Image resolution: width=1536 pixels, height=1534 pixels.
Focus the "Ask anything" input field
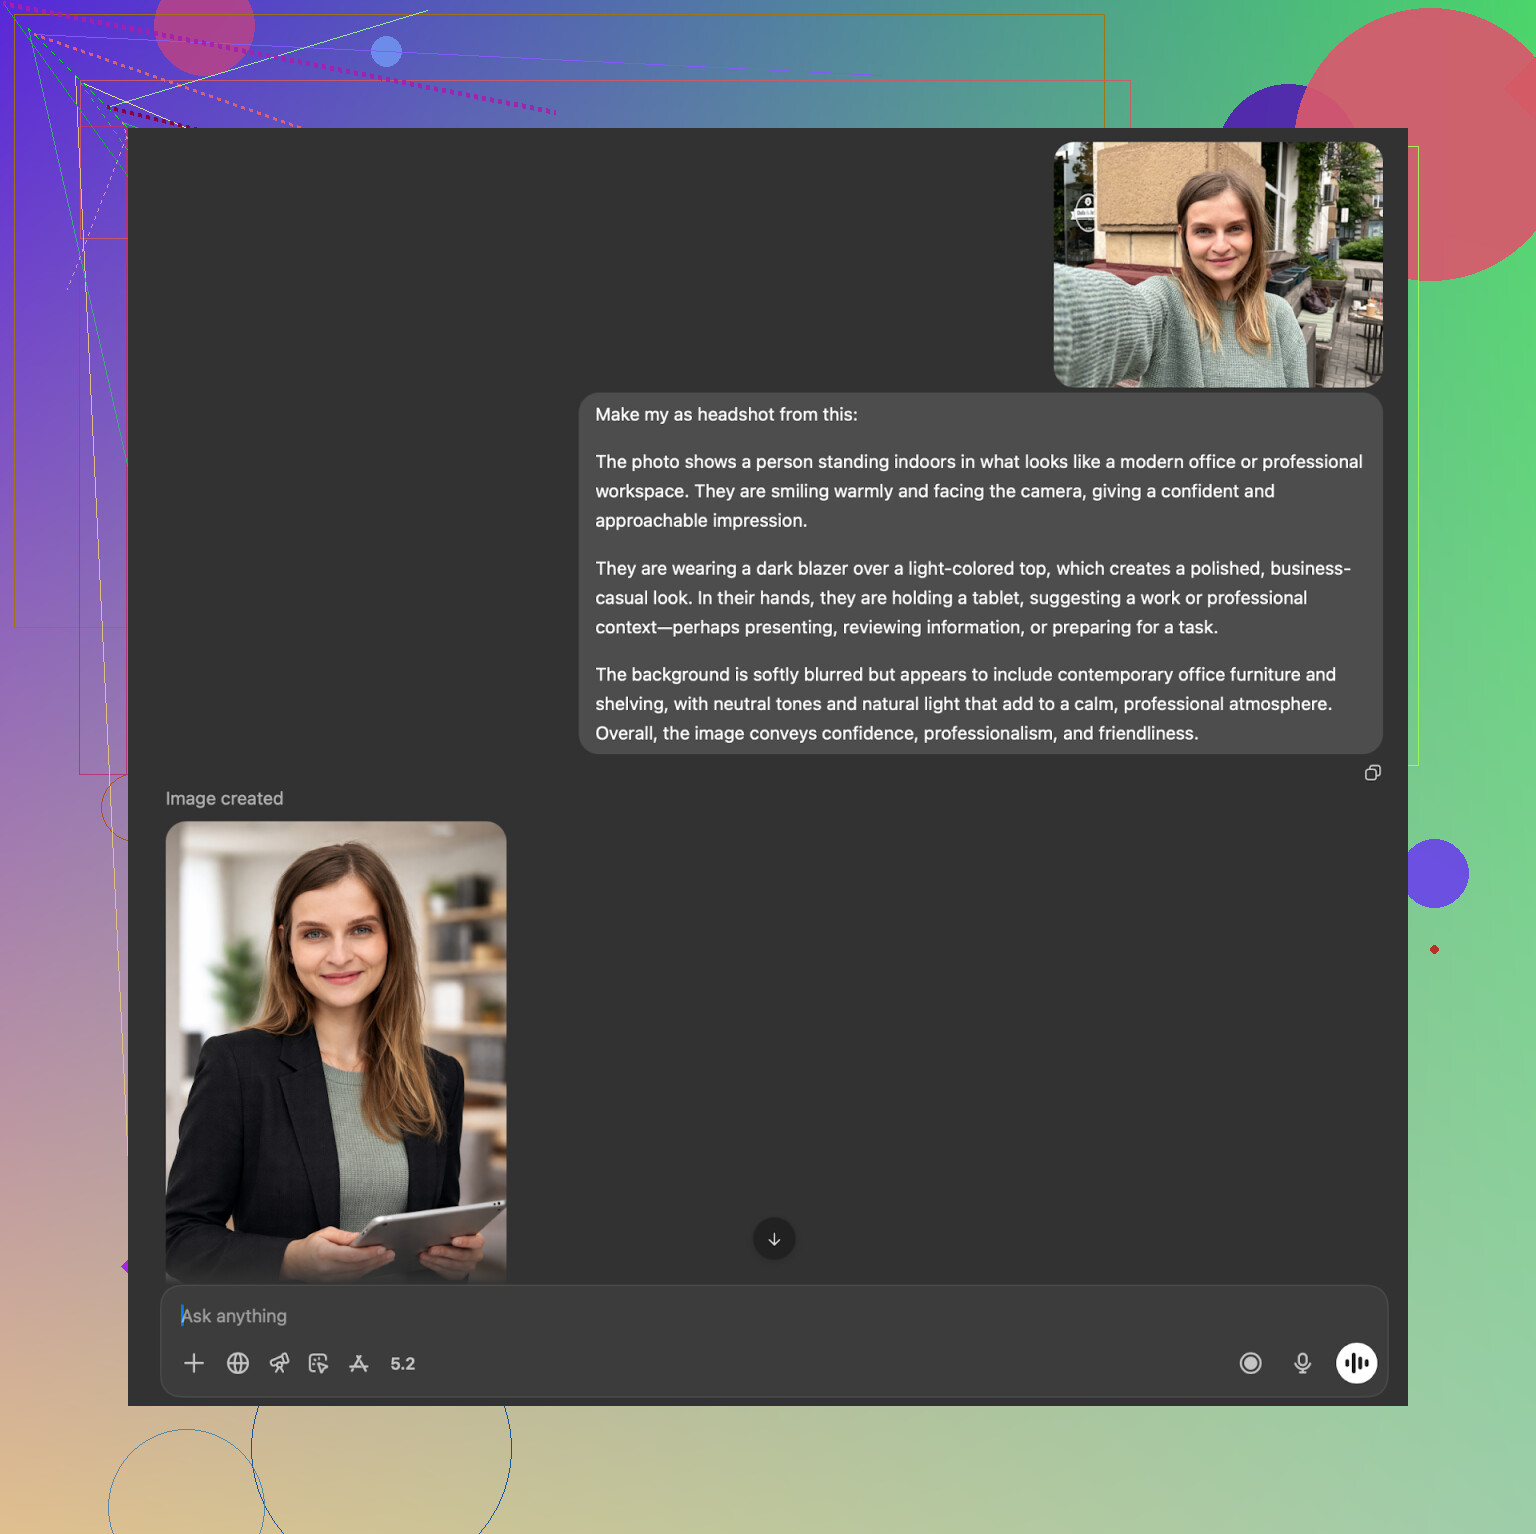700,1316
